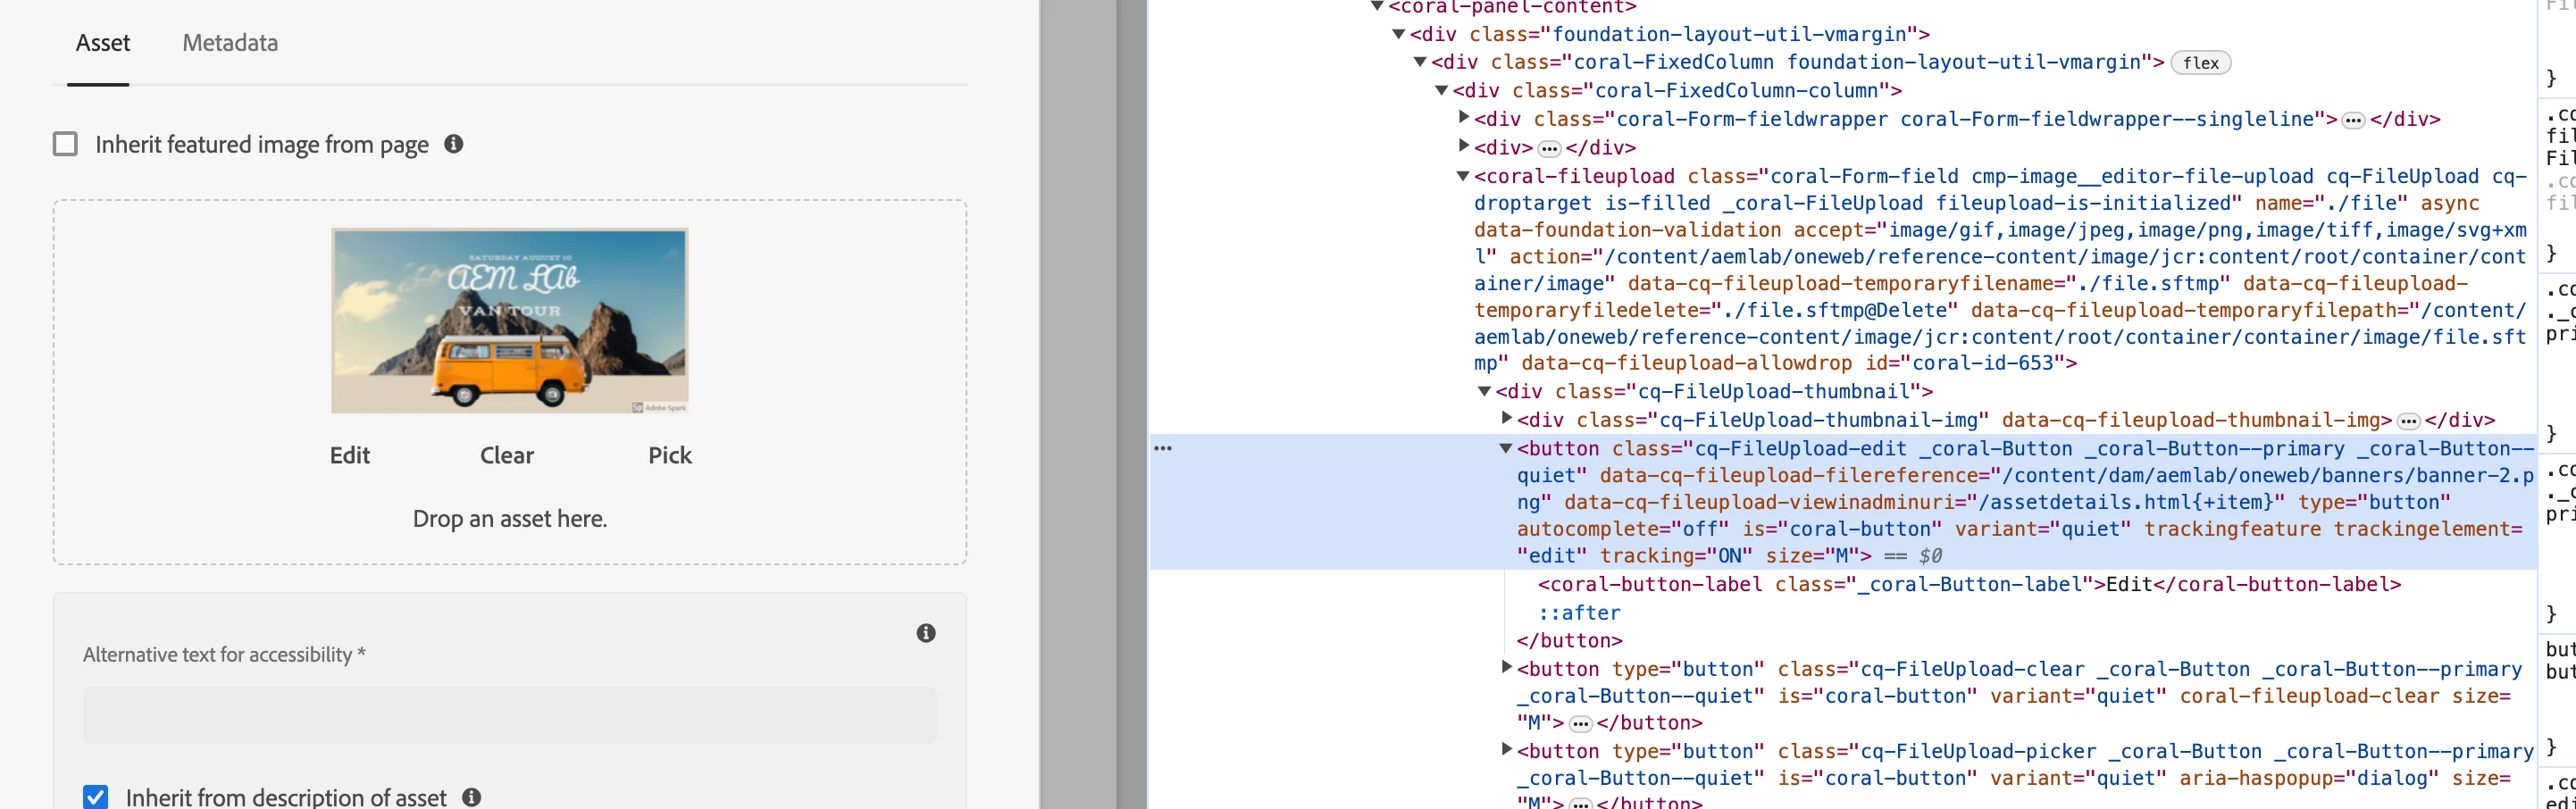Check Inherit featured image from page

(65, 144)
